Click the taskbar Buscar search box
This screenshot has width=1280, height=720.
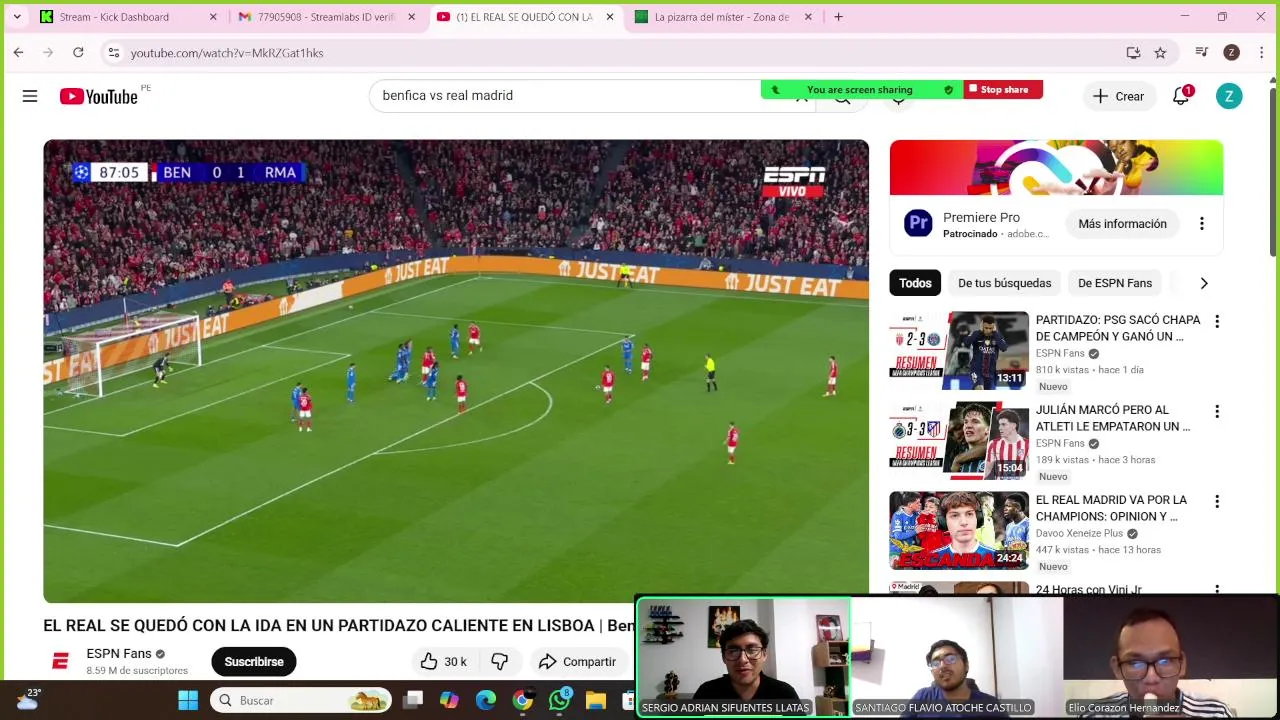301,700
